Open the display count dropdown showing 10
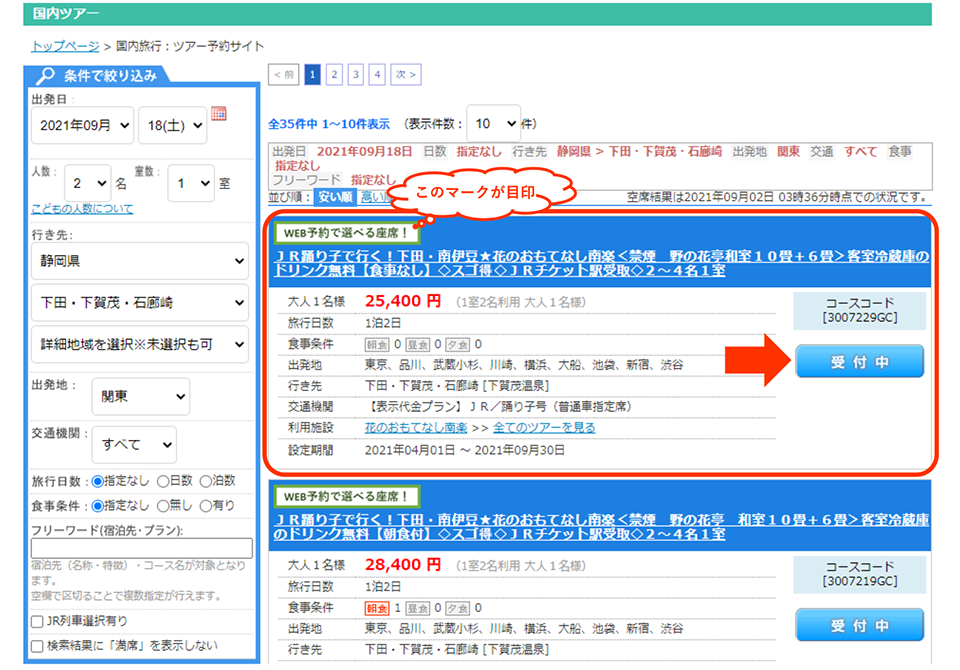The width and height of the screenshot is (960, 670). [x=493, y=124]
